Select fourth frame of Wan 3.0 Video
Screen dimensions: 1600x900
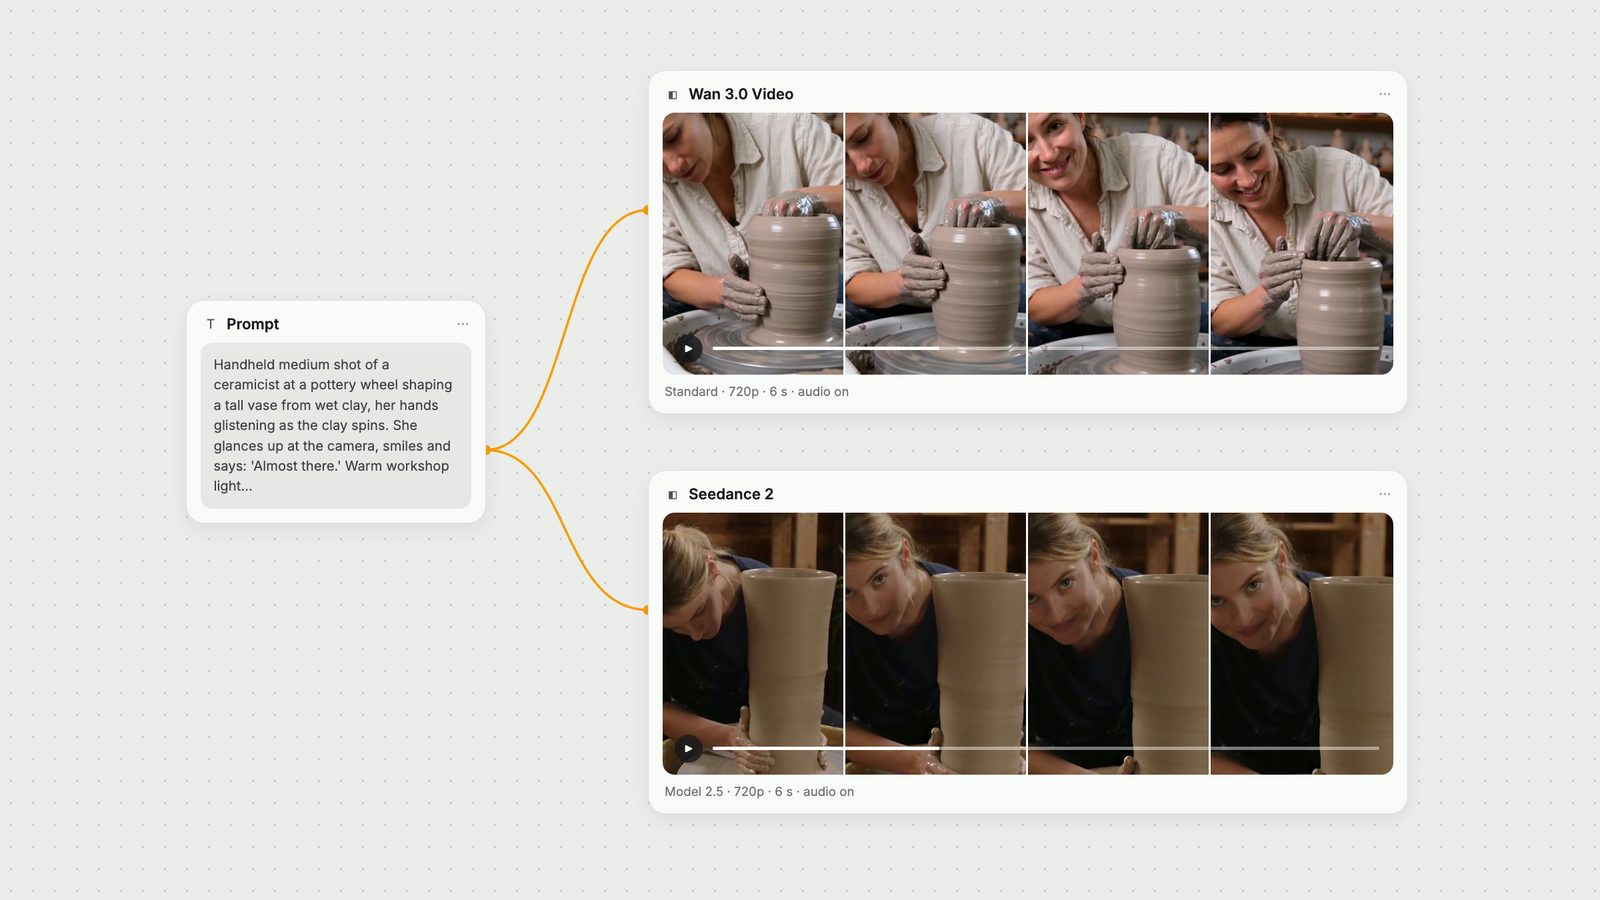coord(1302,244)
